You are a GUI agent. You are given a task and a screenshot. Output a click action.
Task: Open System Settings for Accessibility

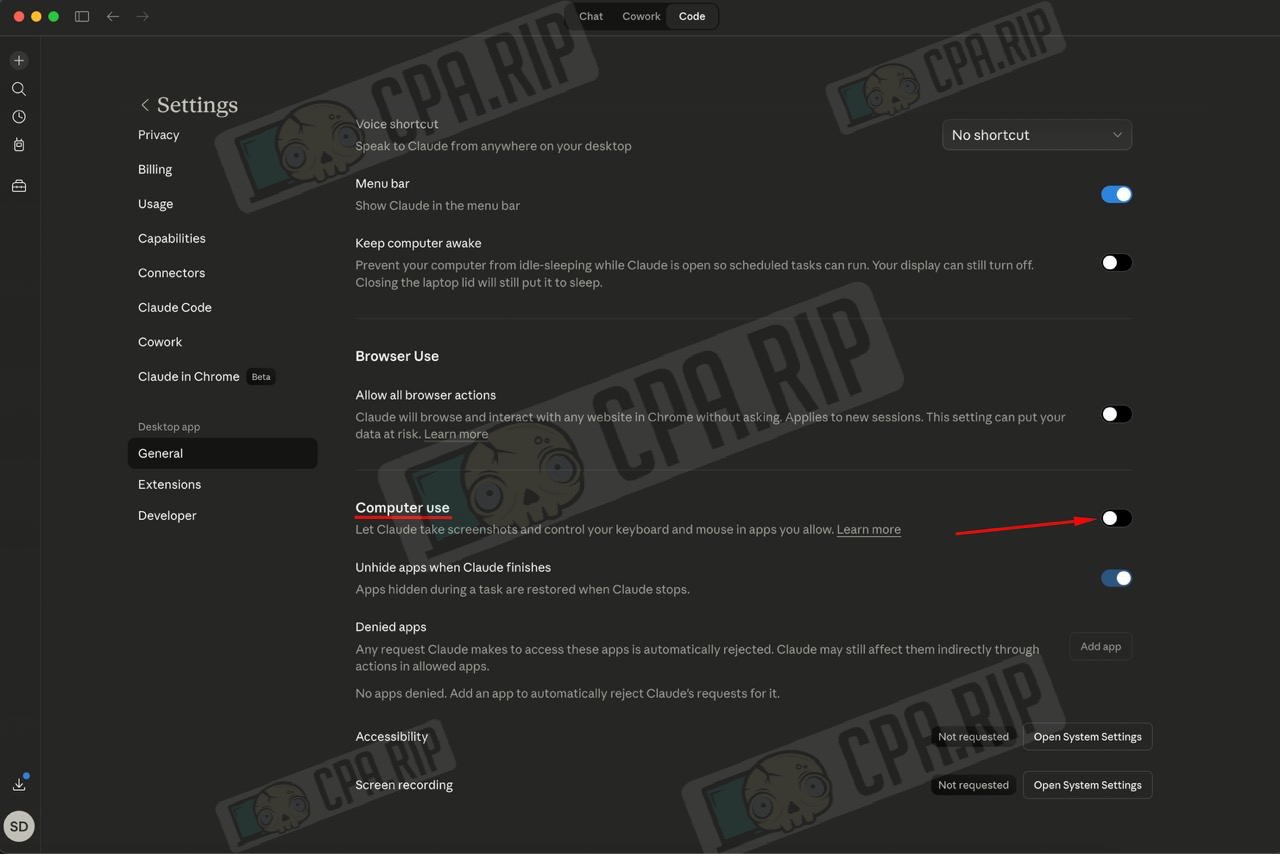point(1087,737)
